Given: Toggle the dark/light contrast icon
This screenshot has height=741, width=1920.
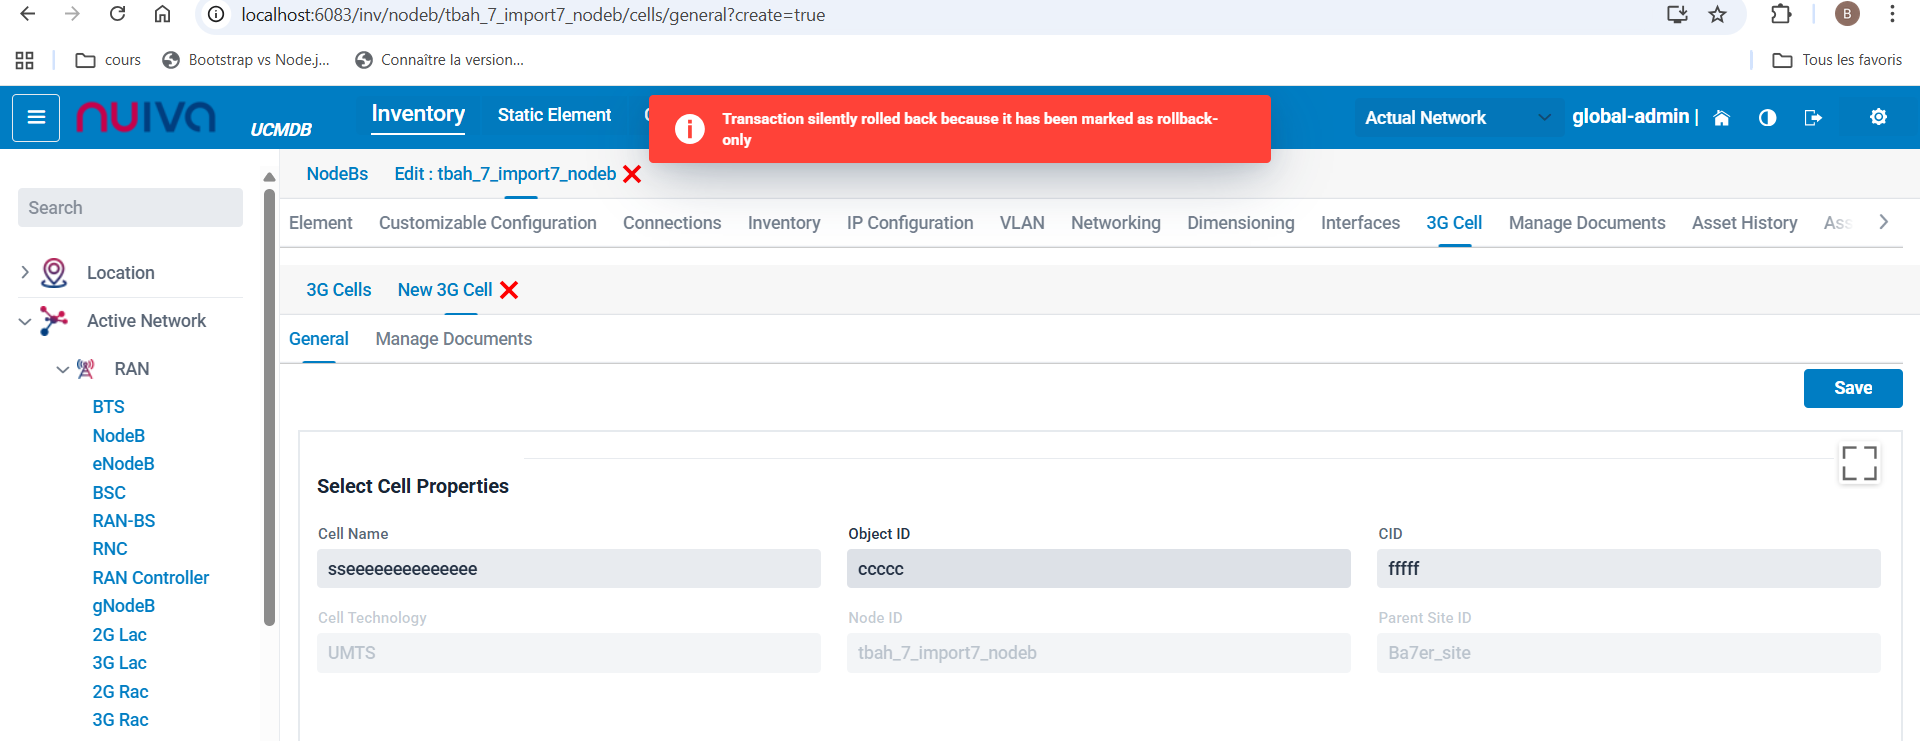Looking at the screenshot, I should (1767, 118).
